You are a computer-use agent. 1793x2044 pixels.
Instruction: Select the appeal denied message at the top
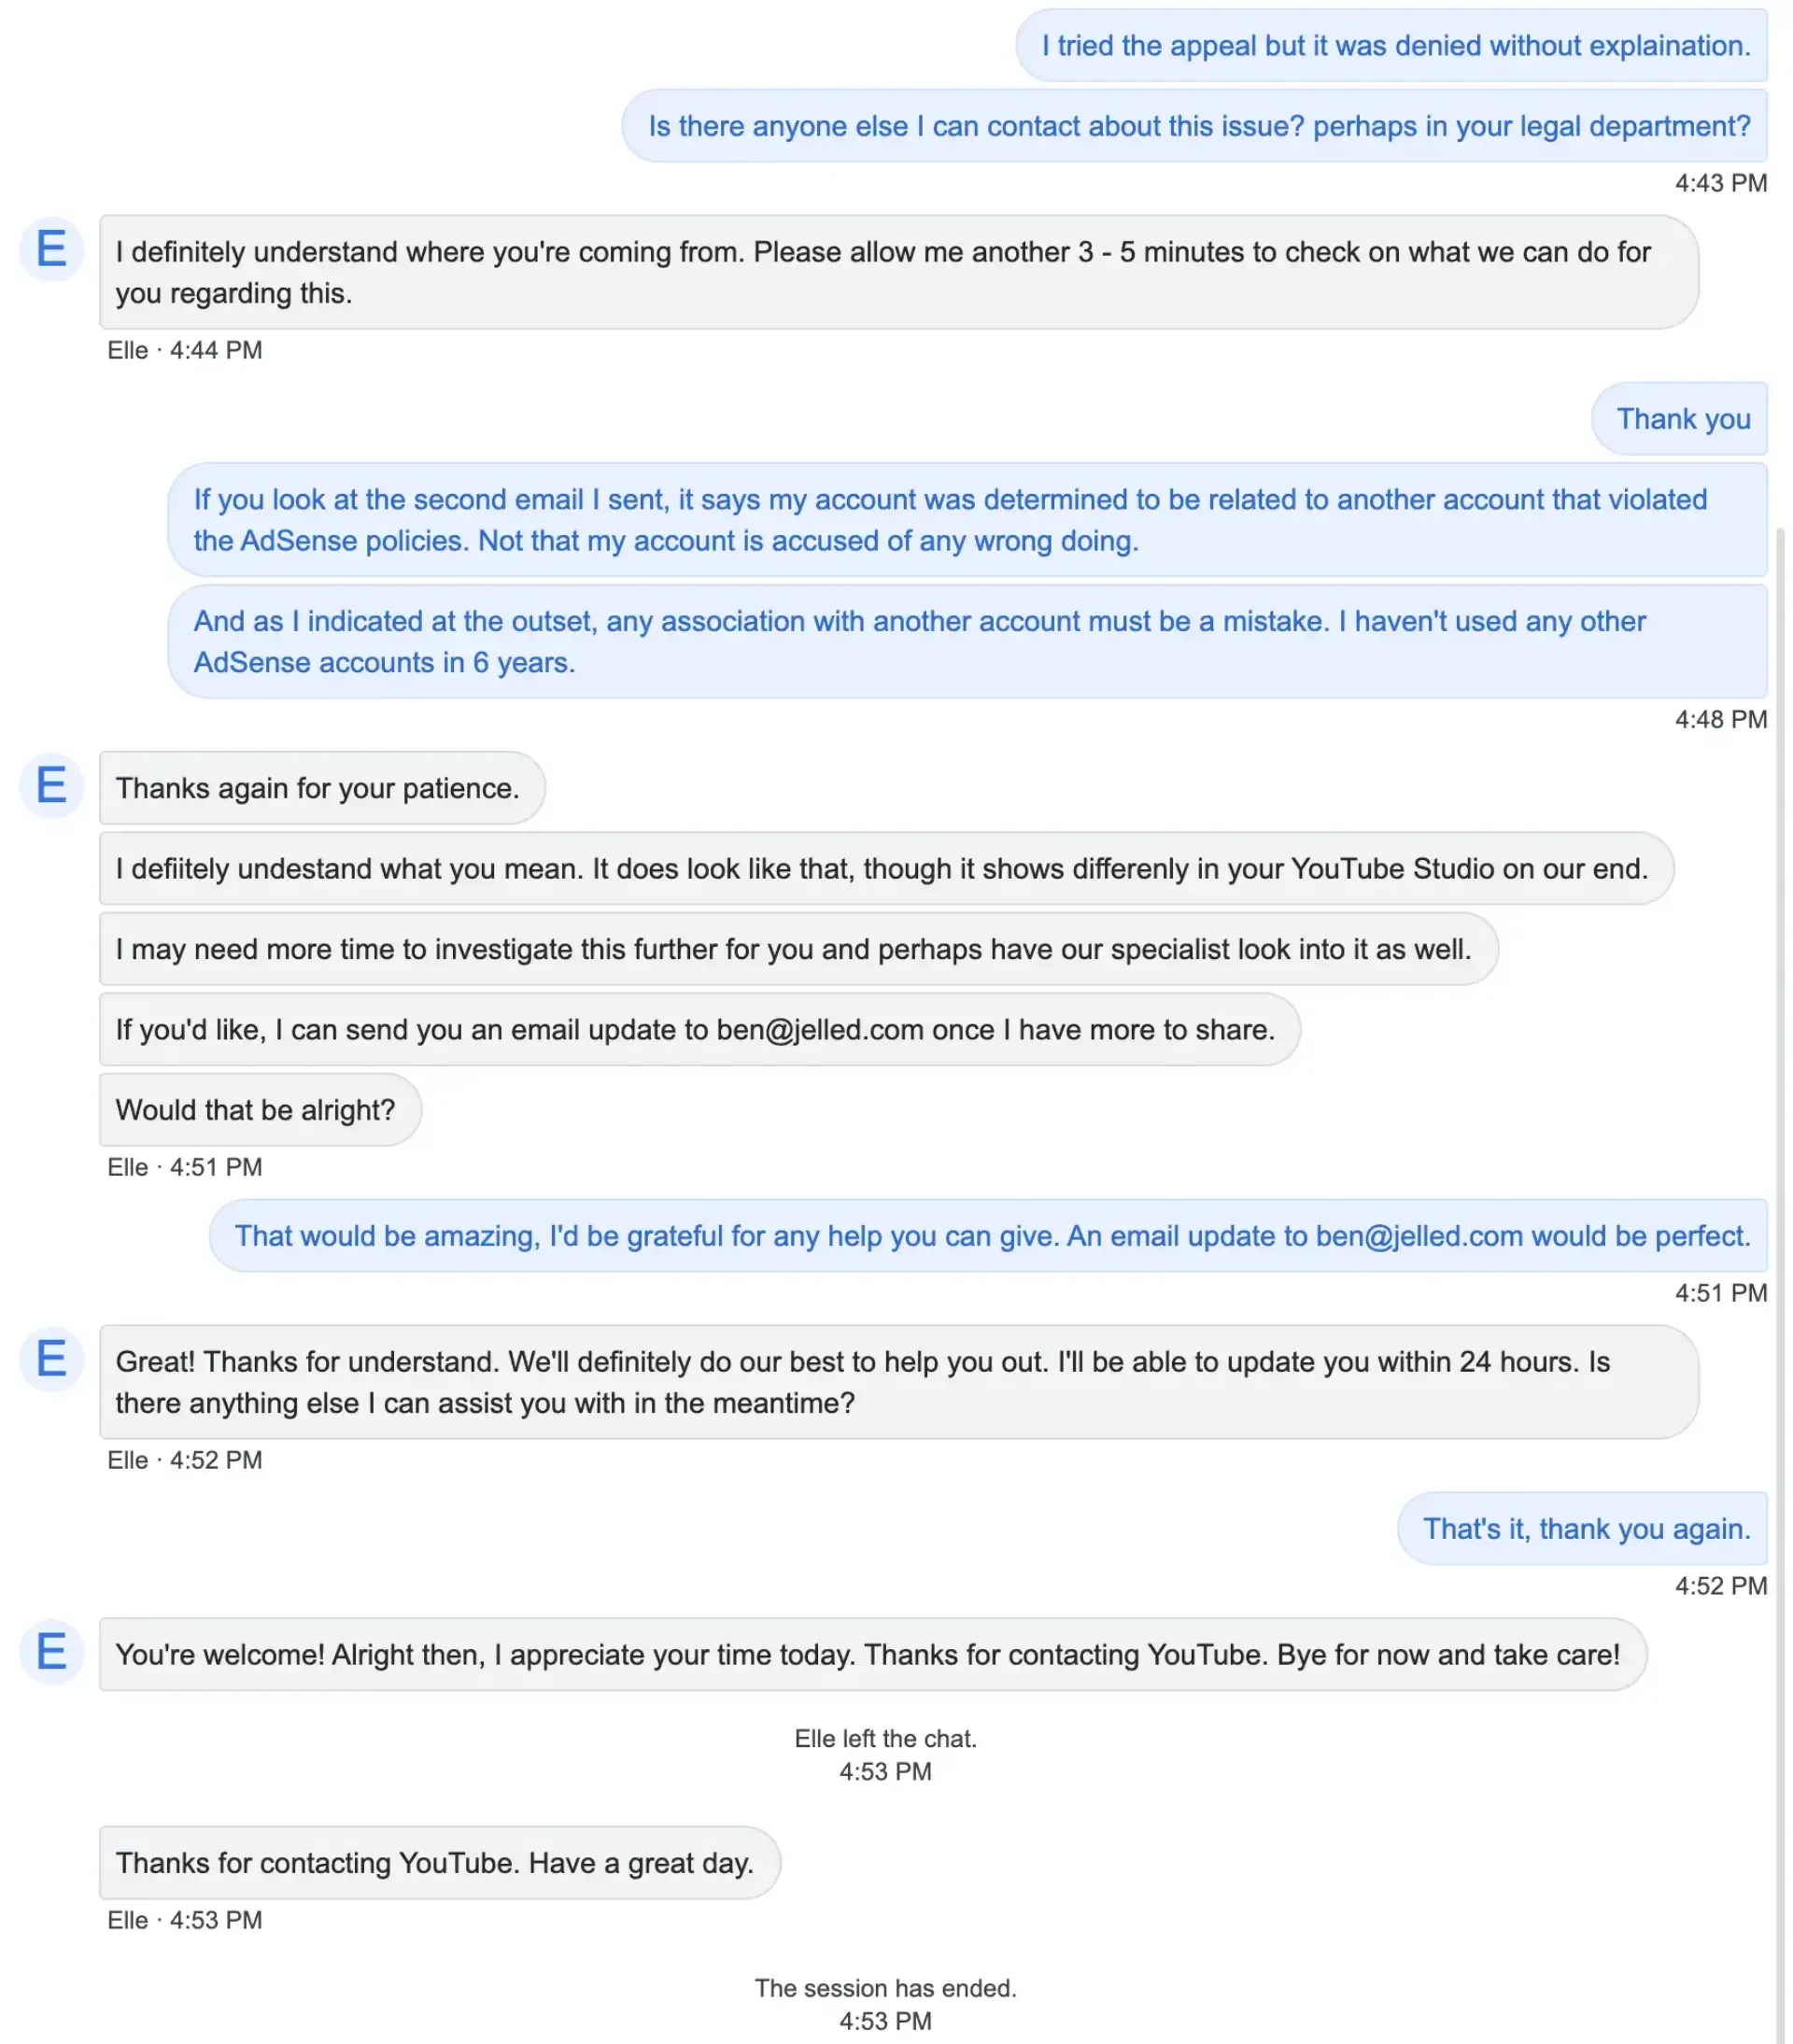pyautogui.click(x=1394, y=45)
